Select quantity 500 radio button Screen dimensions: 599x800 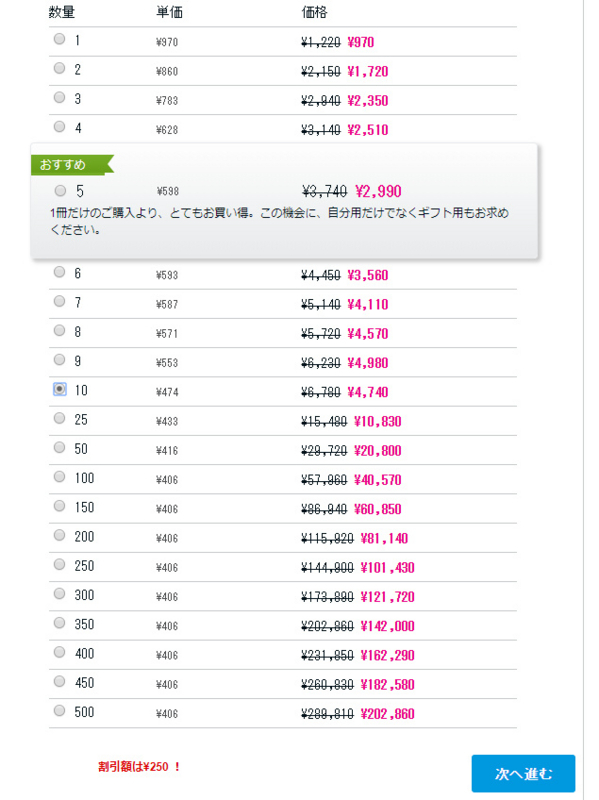coord(60,710)
